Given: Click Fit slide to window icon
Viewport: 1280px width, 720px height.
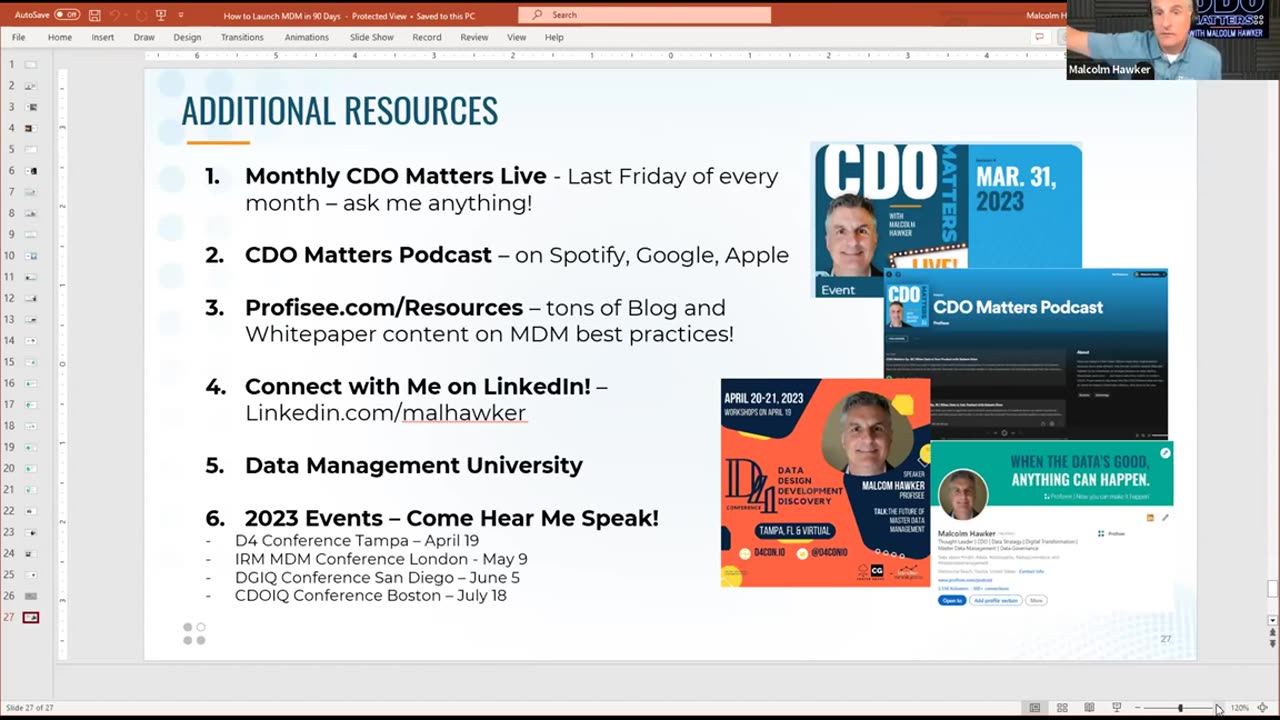Looking at the screenshot, I should coord(1263,707).
